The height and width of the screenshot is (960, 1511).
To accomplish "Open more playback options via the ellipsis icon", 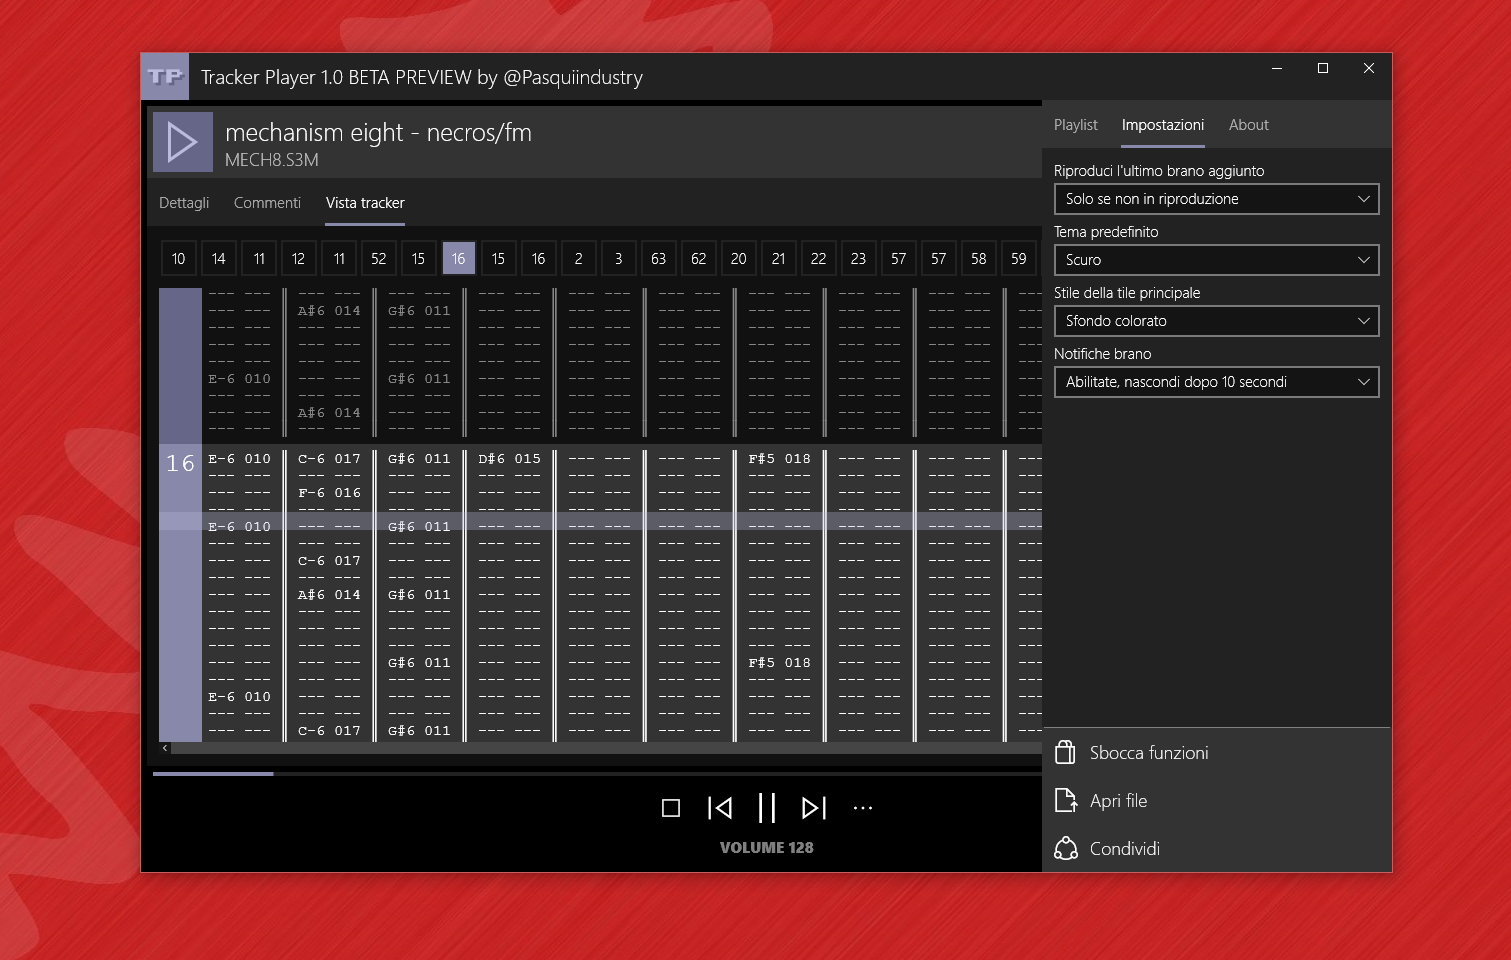I will (x=862, y=808).
